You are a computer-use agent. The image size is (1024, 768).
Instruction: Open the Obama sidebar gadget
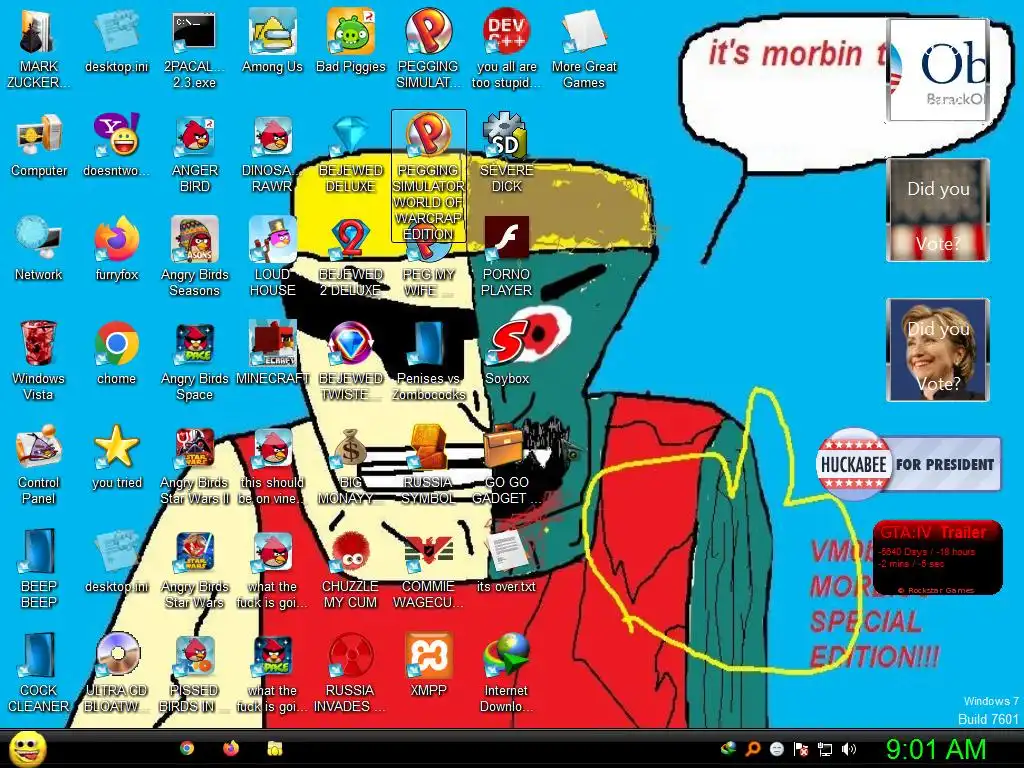[x=938, y=70]
